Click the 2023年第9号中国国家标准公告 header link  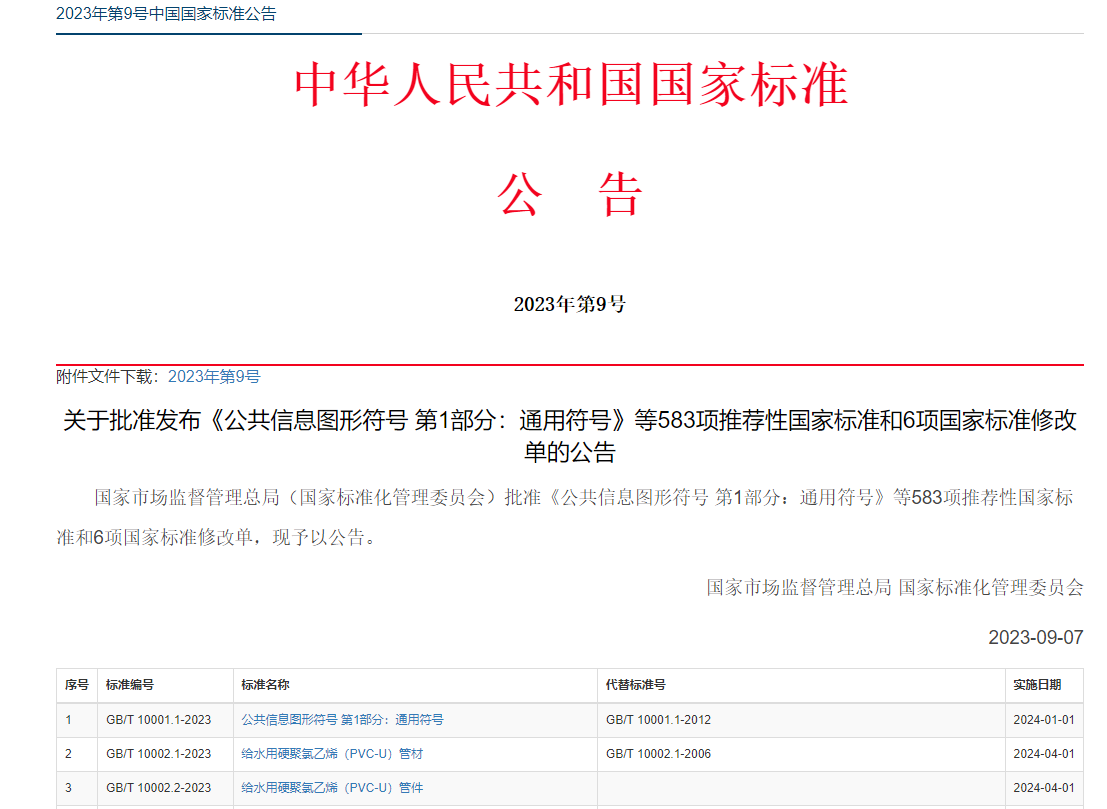[166, 14]
